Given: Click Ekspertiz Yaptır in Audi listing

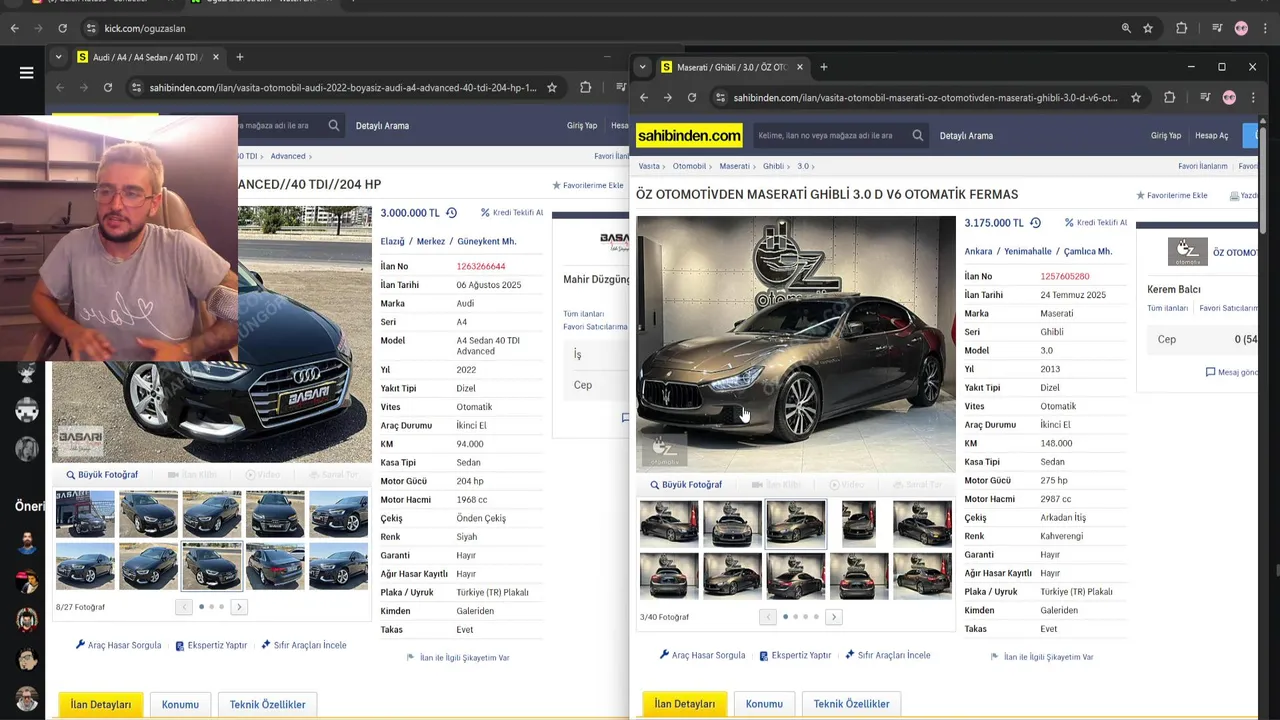Looking at the screenshot, I should tap(211, 645).
